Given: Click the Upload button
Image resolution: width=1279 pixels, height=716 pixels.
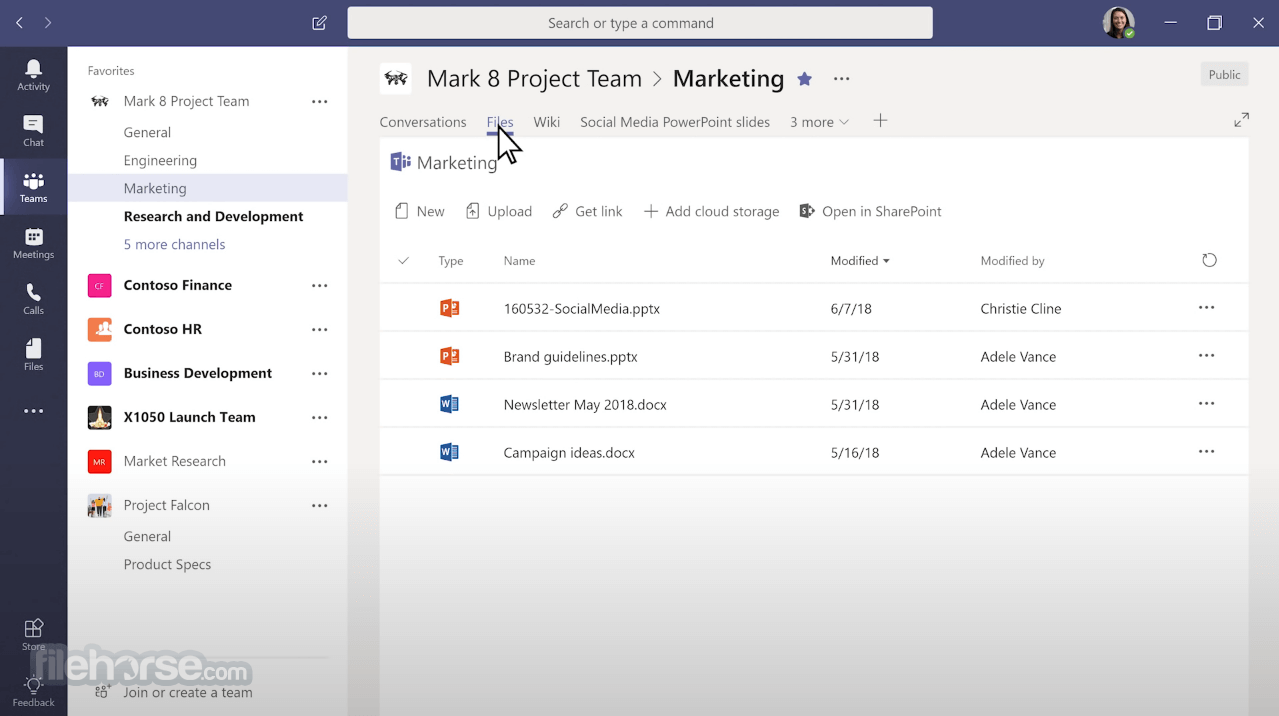Looking at the screenshot, I should pyautogui.click(x=498, y=211).
